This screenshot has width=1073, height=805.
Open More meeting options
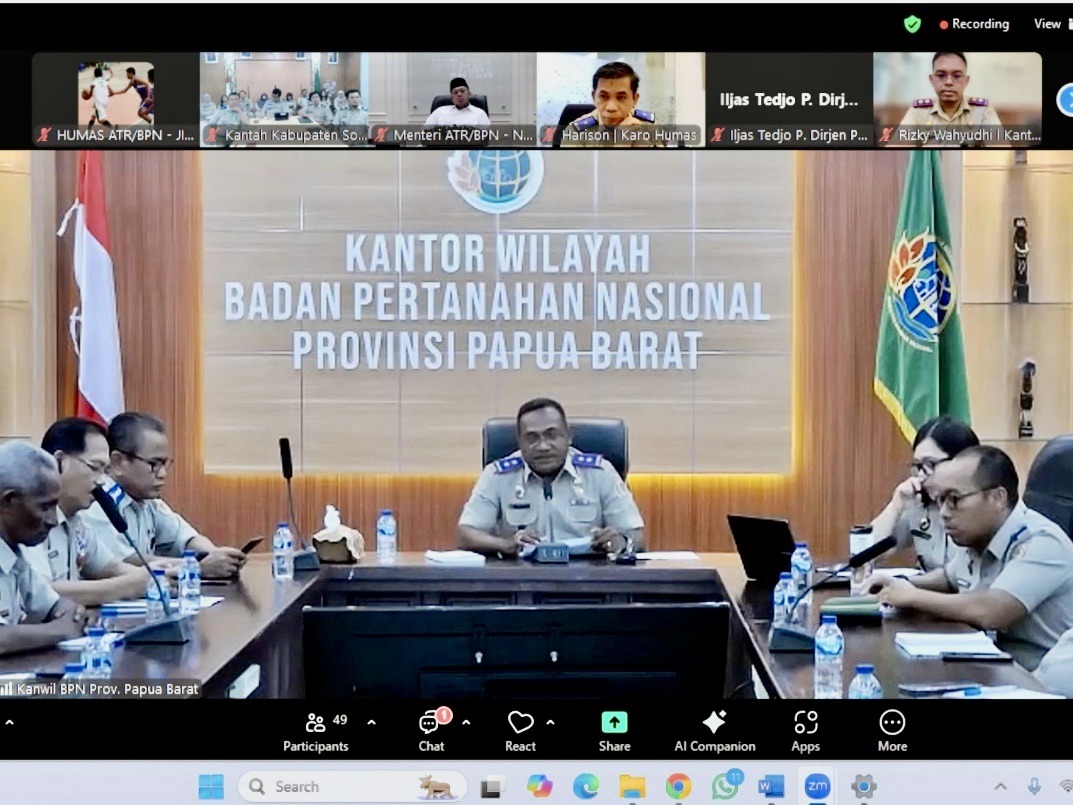(x=890, y=722)
